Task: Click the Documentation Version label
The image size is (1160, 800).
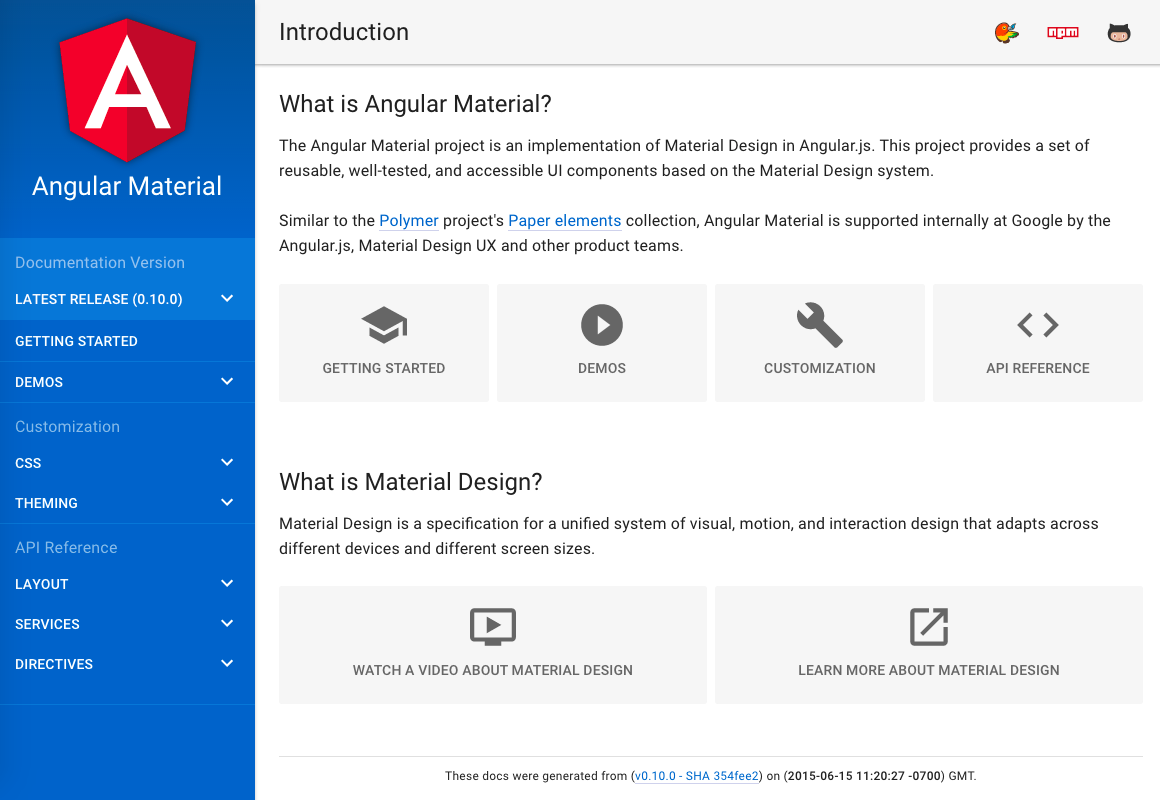Action: (x=100, y=263)
